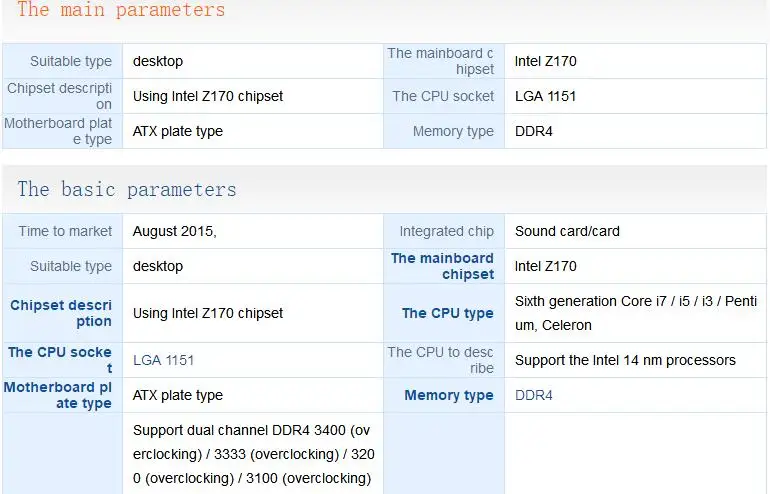
Task: Open "The CPU type" link
Action: click(447, 313)
